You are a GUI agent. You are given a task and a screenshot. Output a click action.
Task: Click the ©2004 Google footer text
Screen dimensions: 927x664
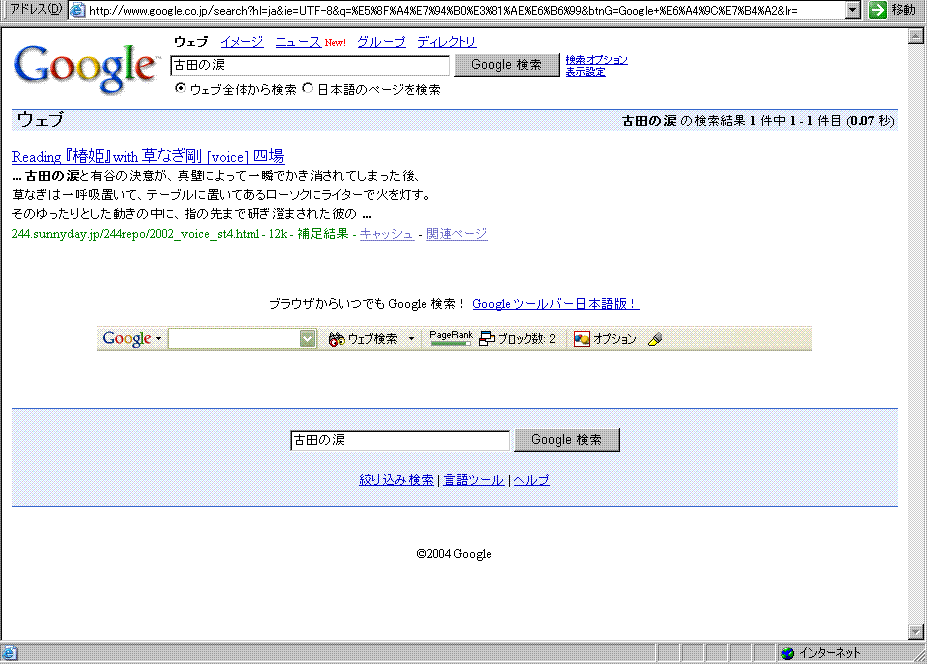[x=454, y=554]
